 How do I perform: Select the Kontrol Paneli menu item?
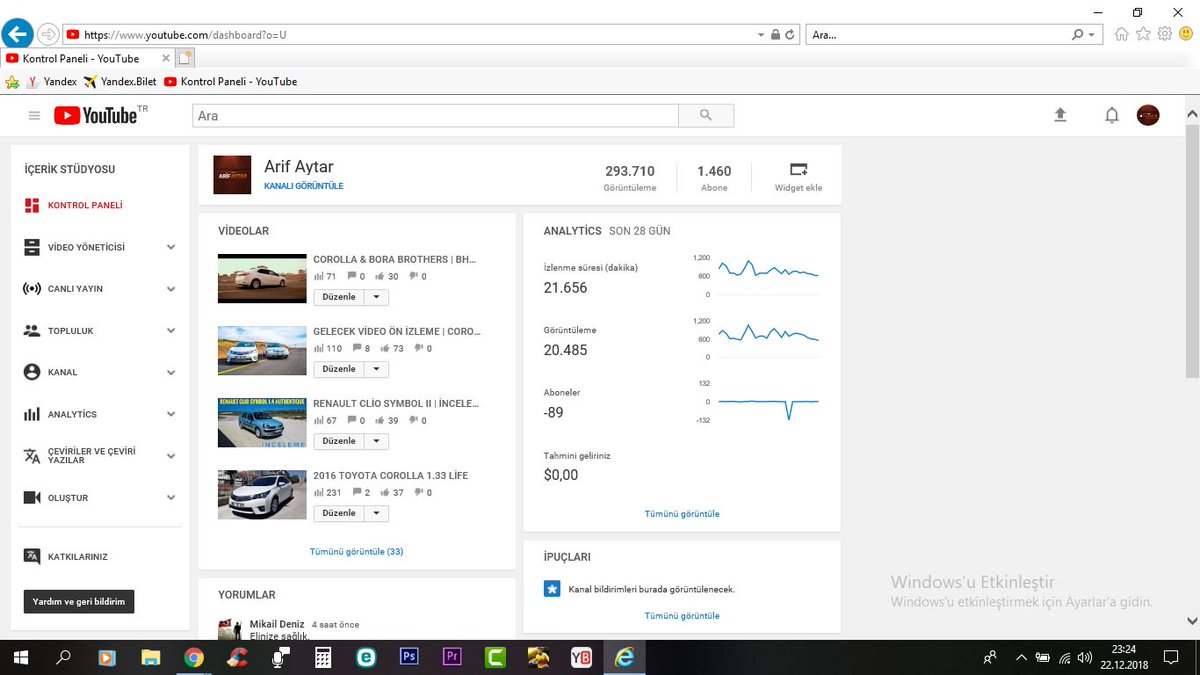85,205
